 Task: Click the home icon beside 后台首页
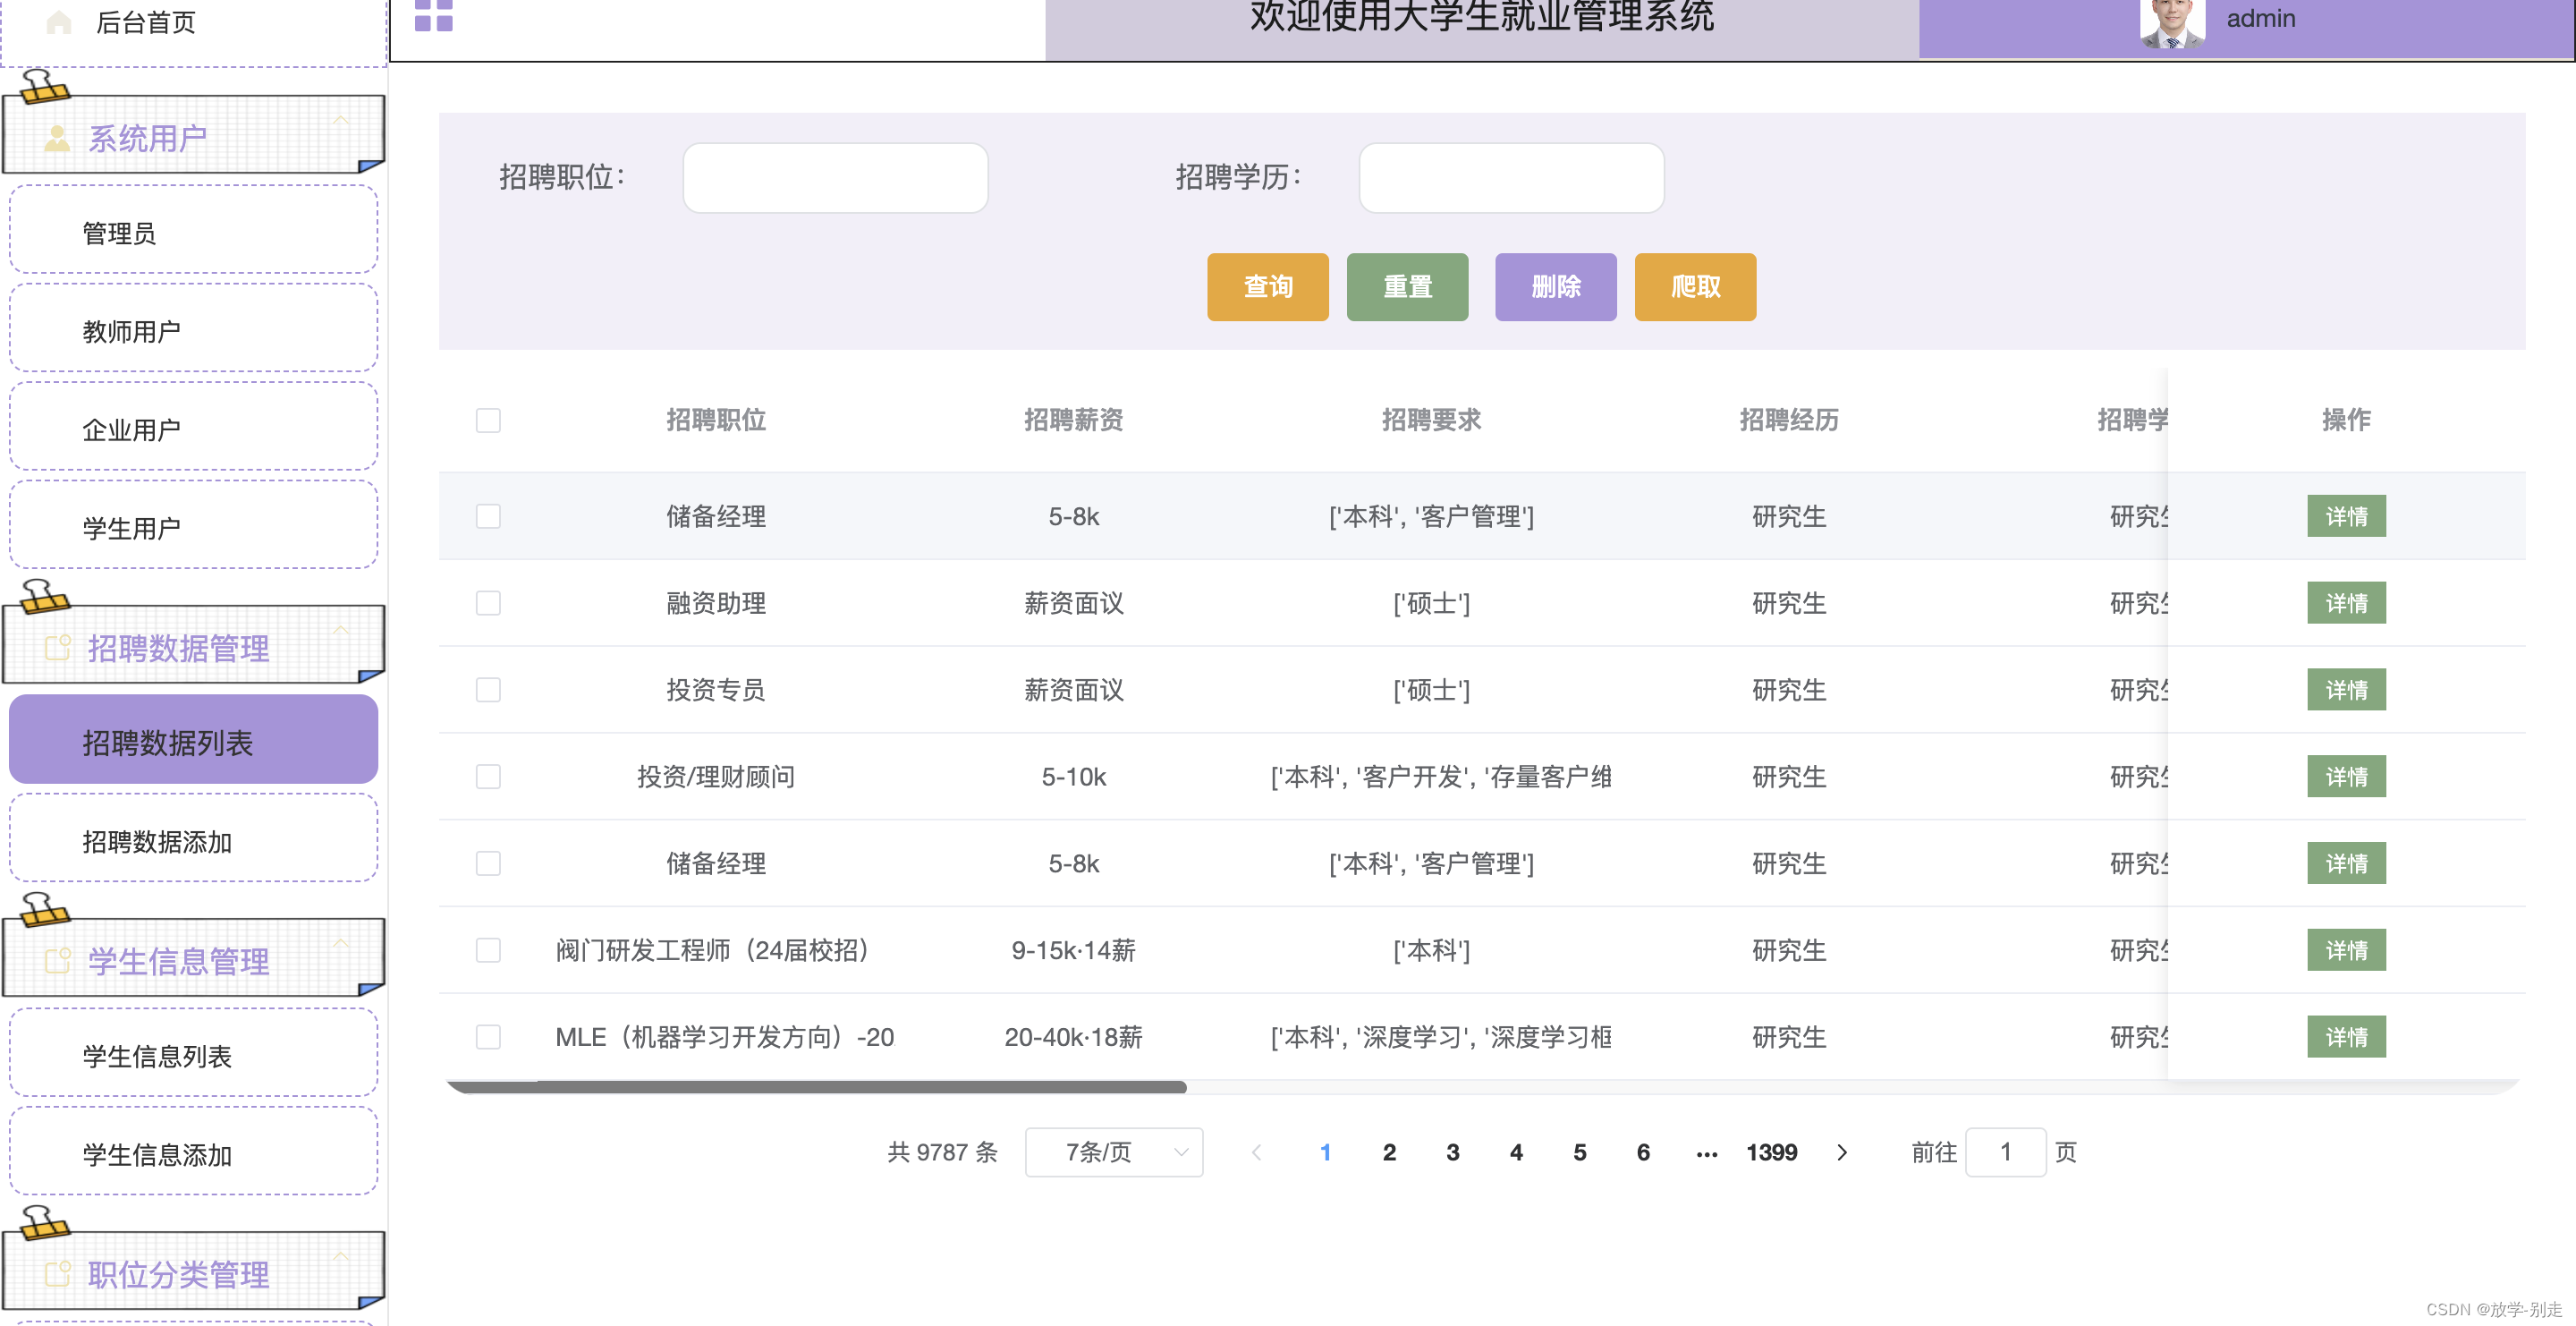59,22
